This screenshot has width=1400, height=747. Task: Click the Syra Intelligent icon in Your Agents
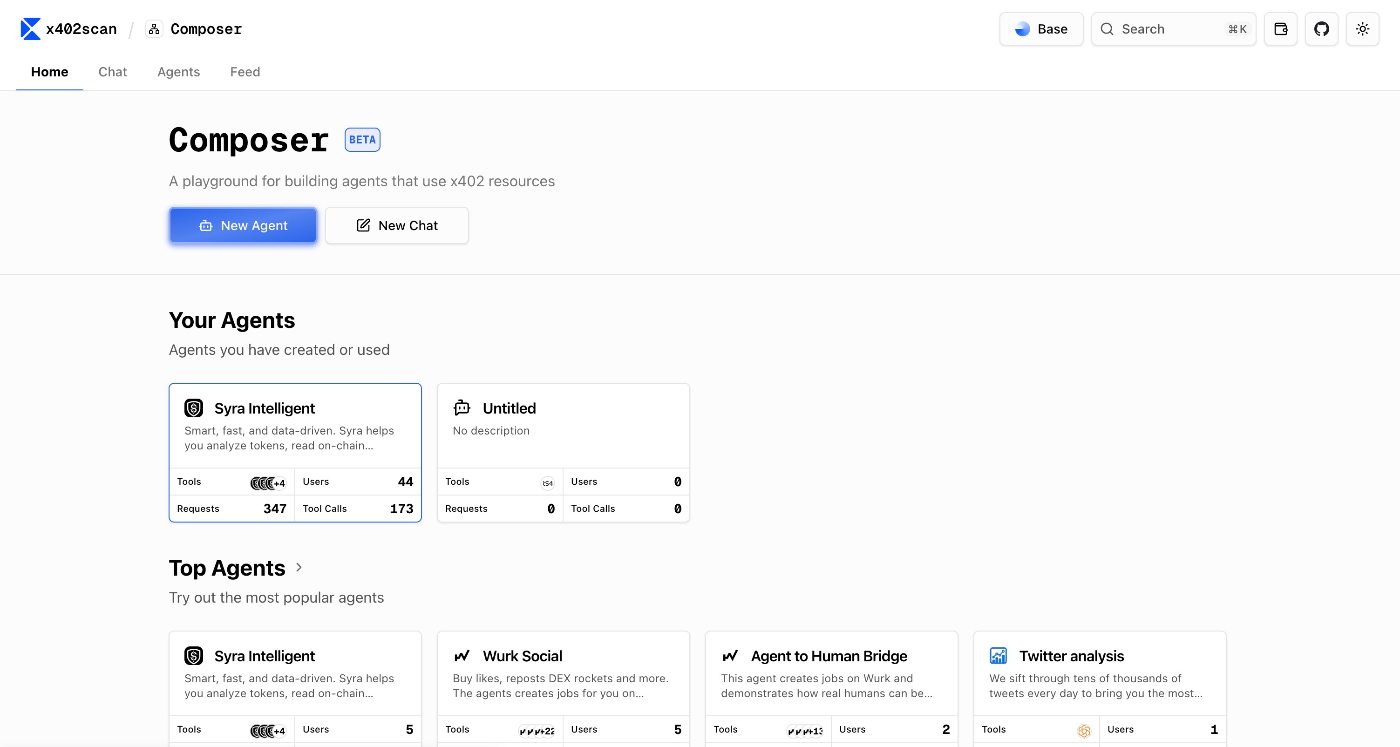point(194,408)
